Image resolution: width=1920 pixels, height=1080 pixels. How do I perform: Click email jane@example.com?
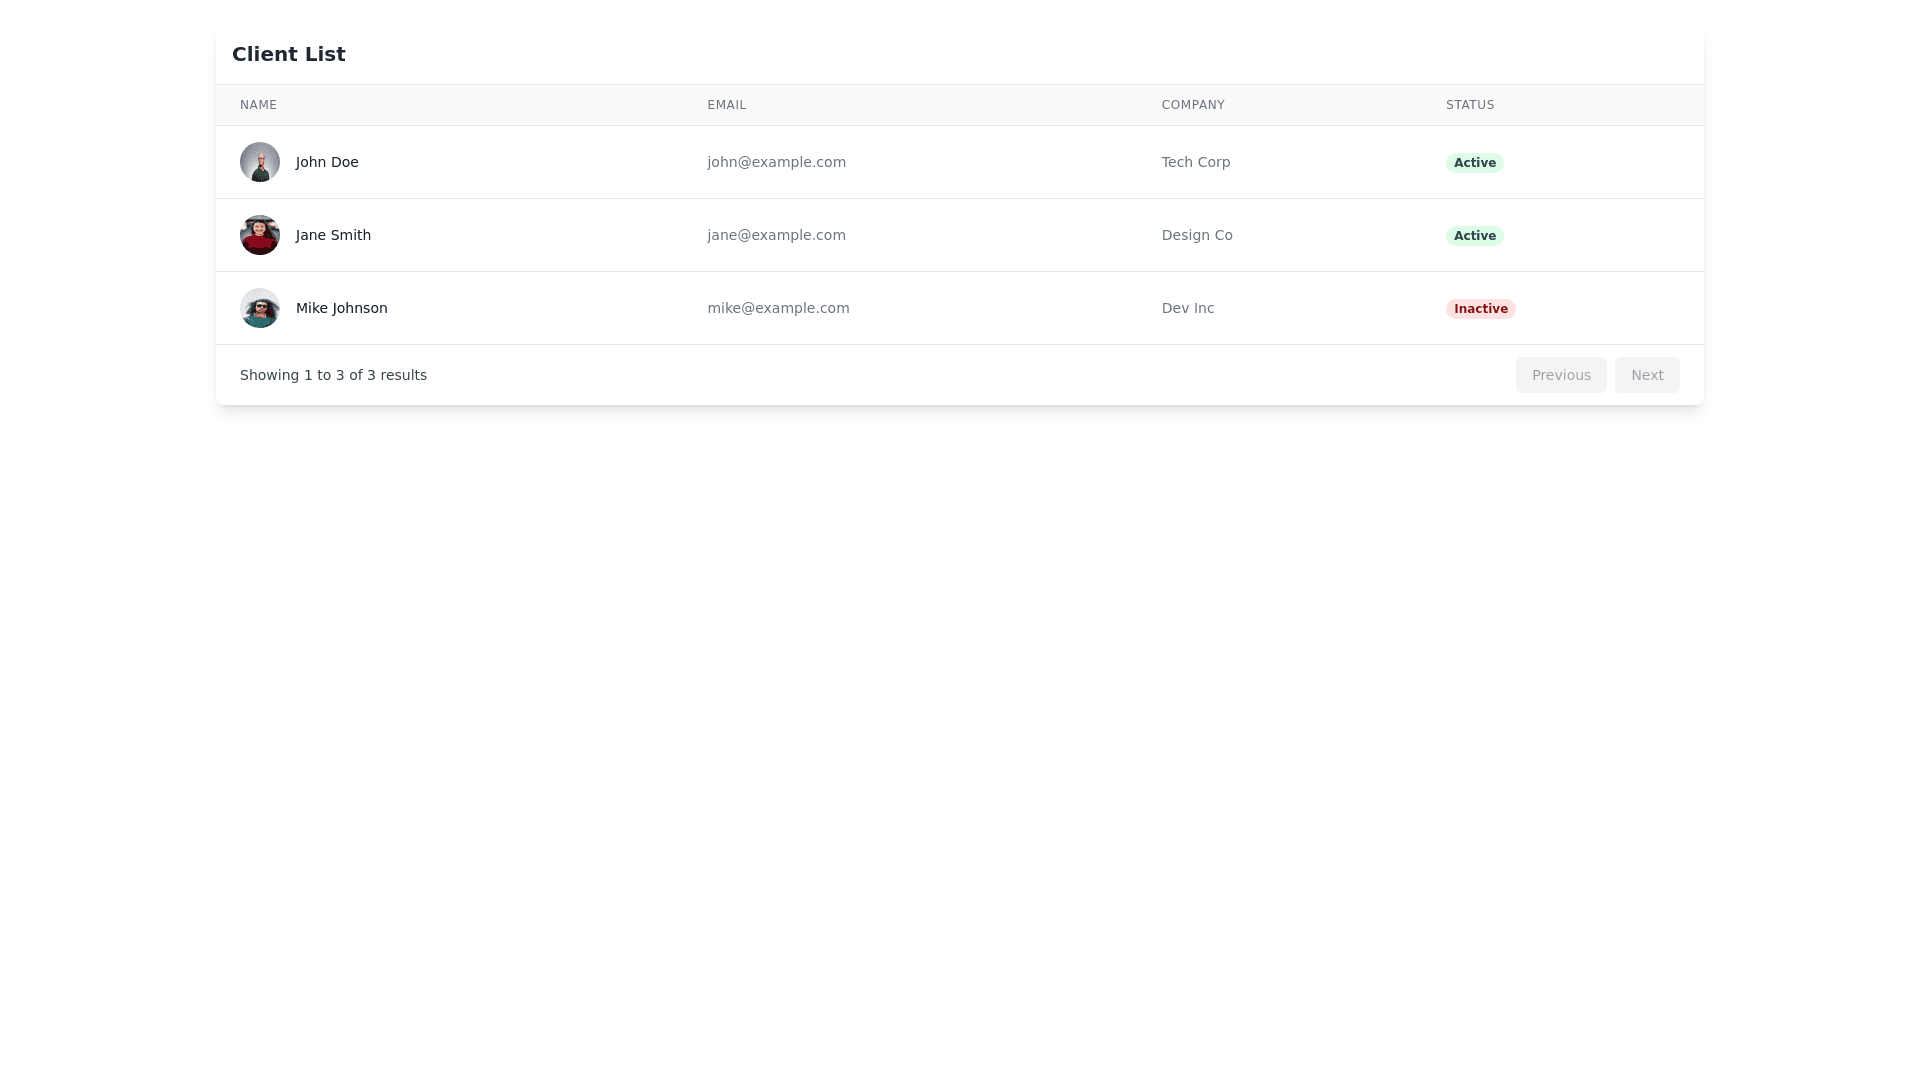[777, 235]
